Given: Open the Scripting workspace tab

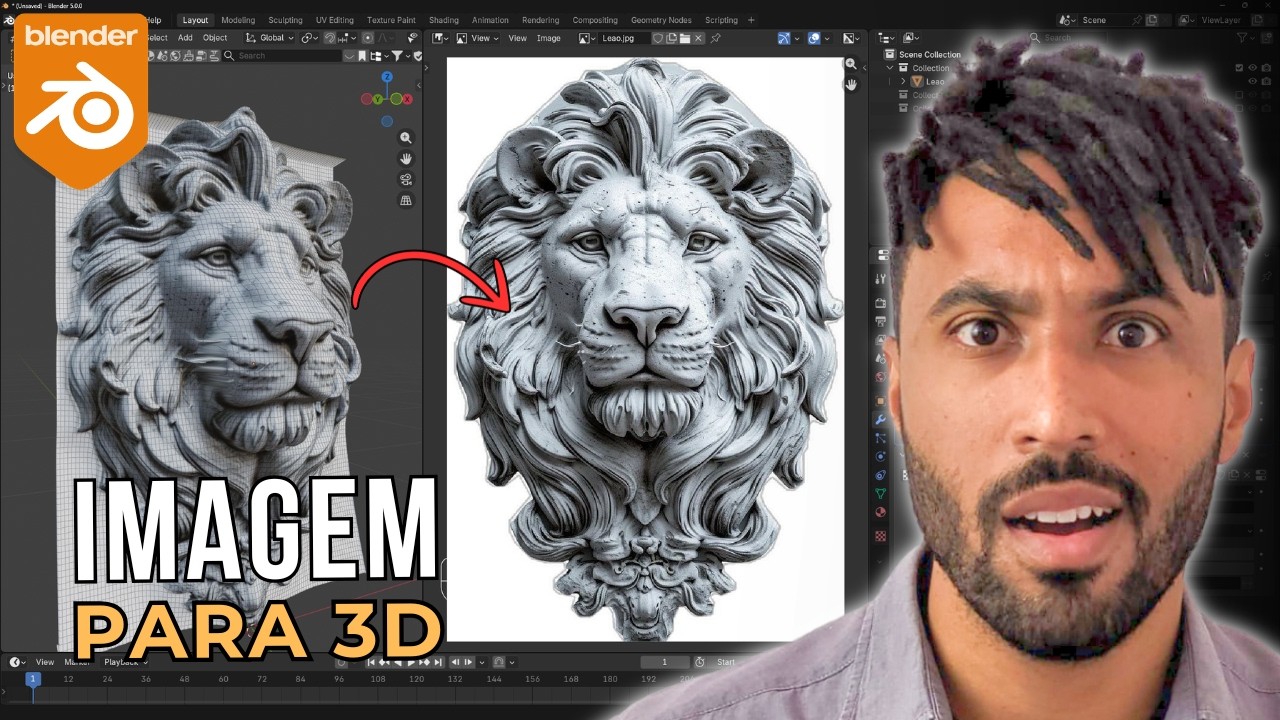Looking at the screenshot, I should point(721,20).
